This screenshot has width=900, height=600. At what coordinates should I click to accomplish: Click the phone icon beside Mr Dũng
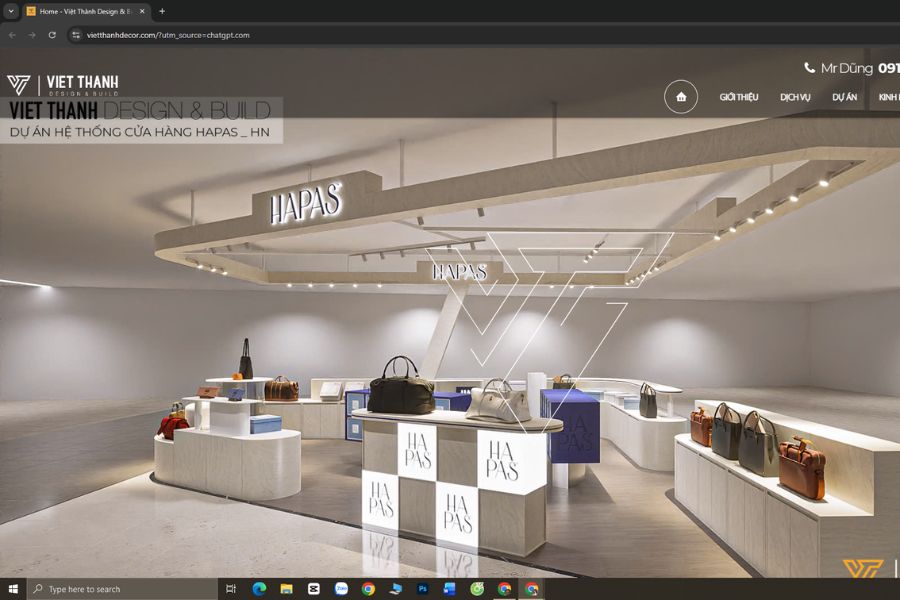[810, 68]
